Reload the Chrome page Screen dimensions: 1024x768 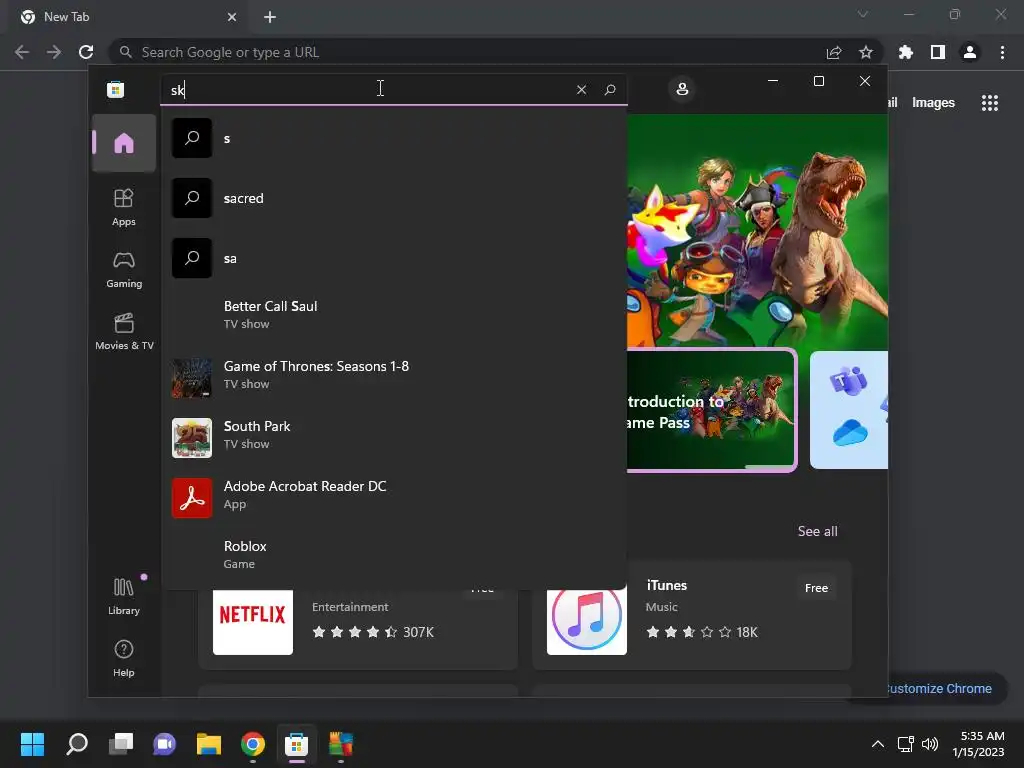click(x=86, y=52)
